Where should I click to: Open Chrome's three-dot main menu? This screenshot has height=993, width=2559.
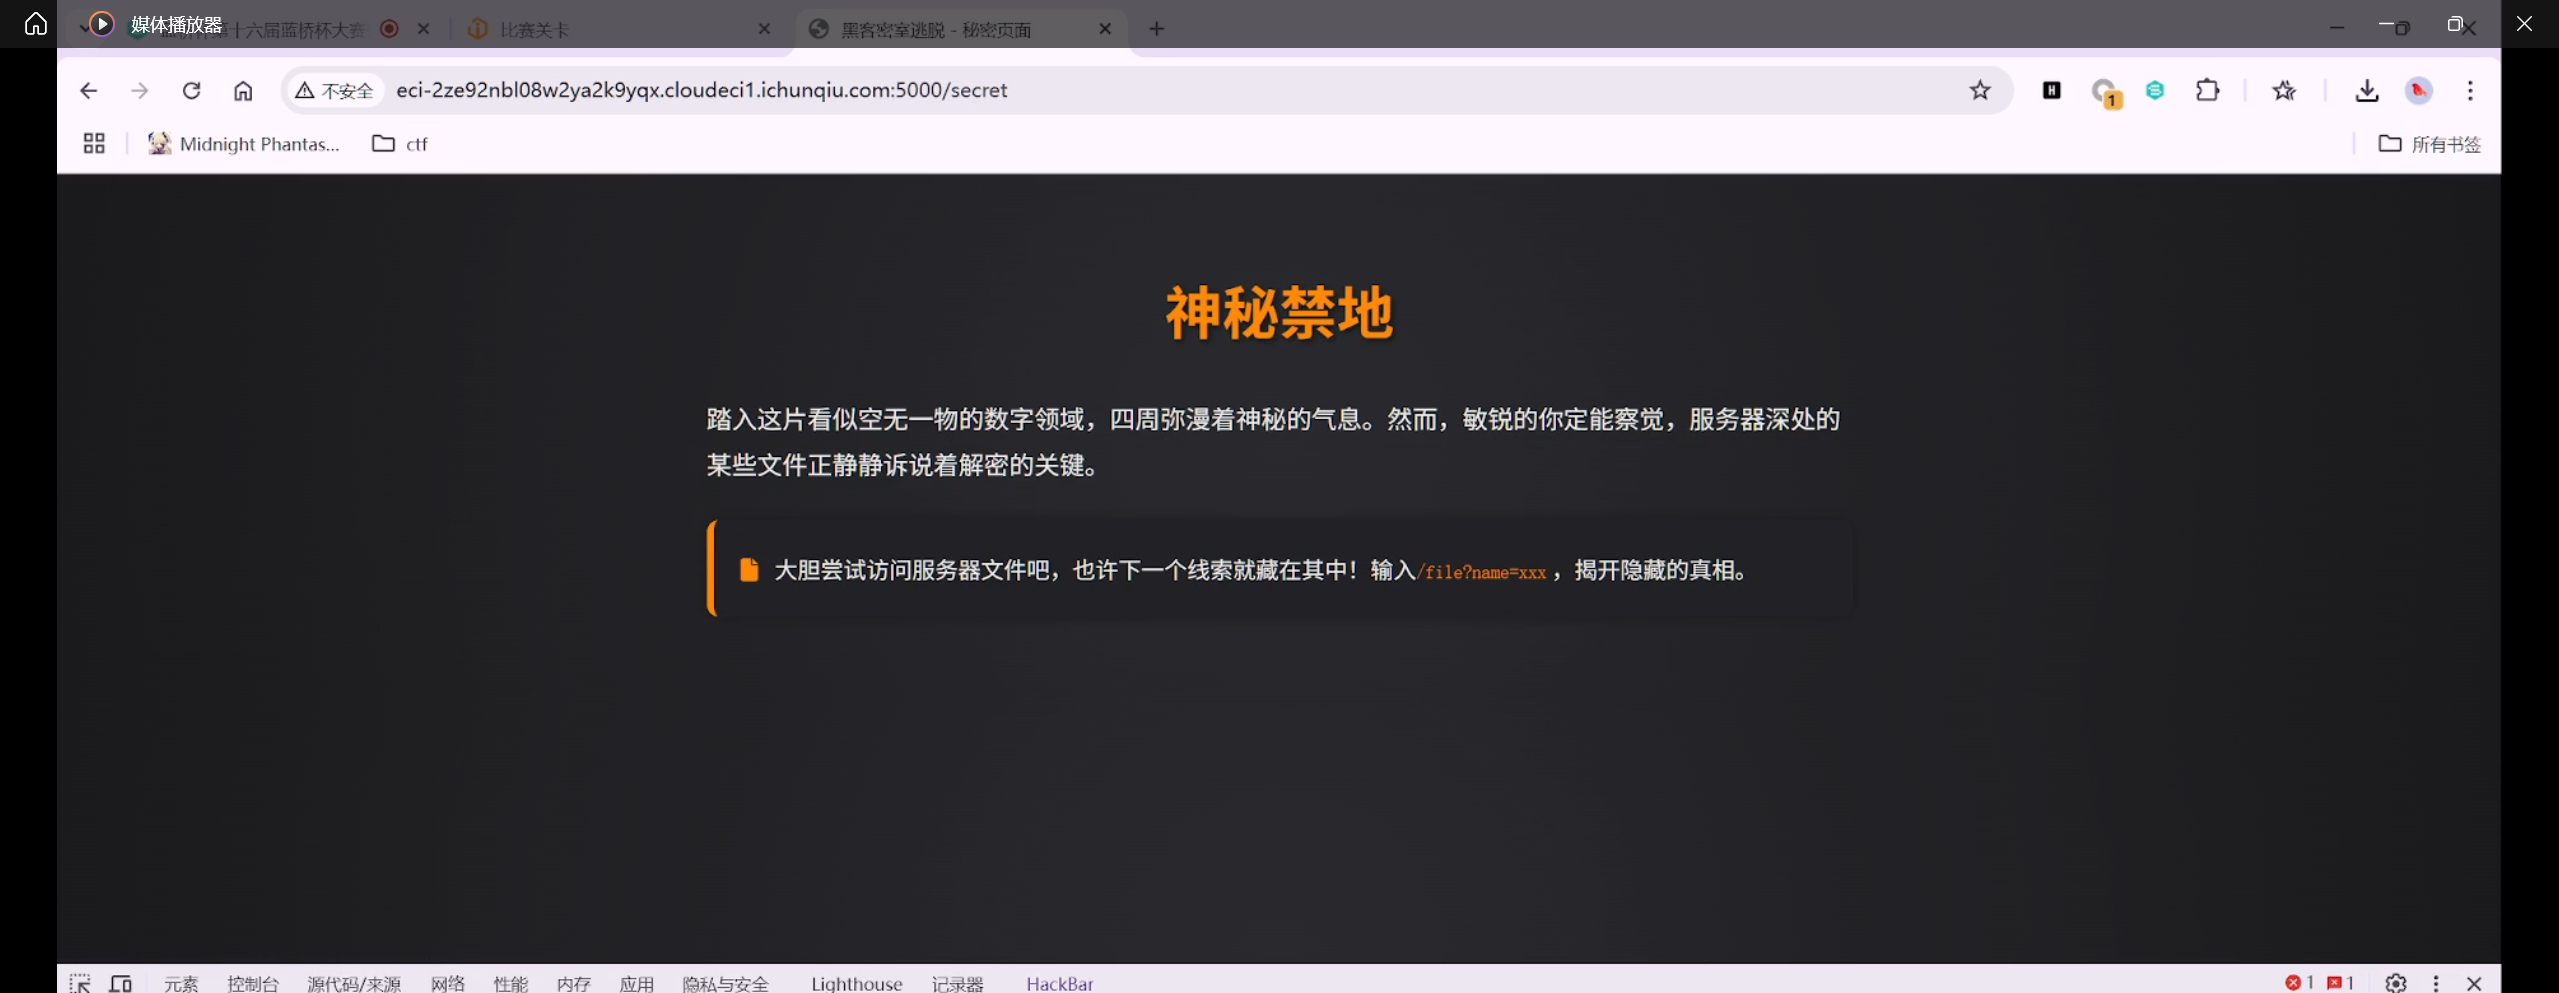pyautogui.click(x=2470, y=91)
